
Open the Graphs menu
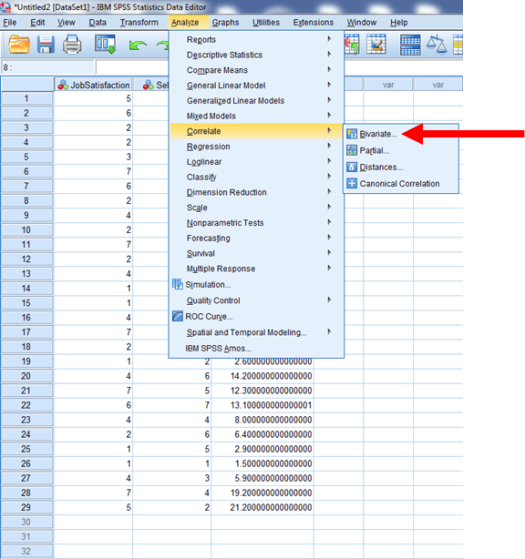pyautogui.click(x=225, y=22)
